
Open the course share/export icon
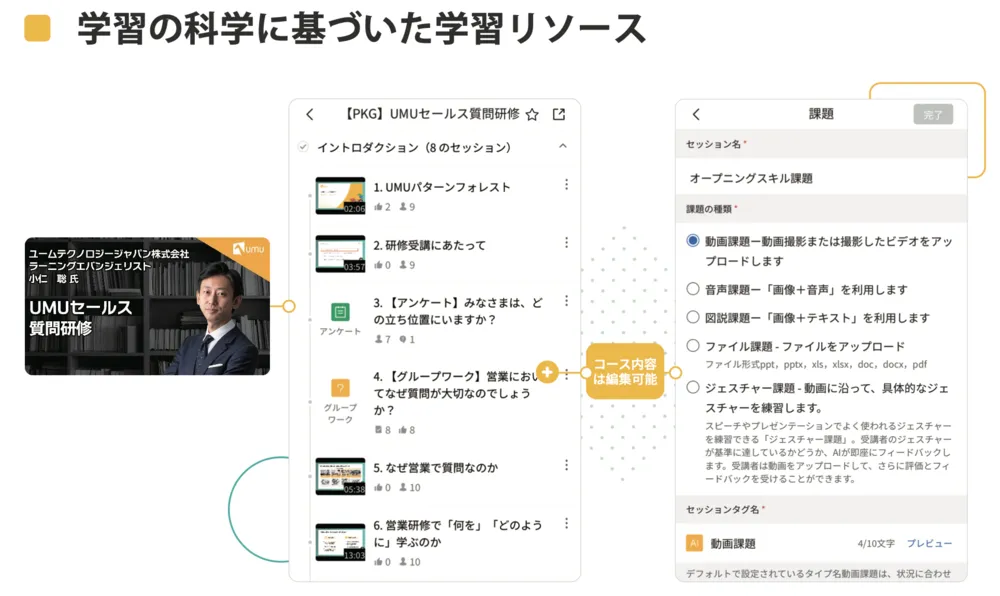pyautogui.click(x=559, y=115)
